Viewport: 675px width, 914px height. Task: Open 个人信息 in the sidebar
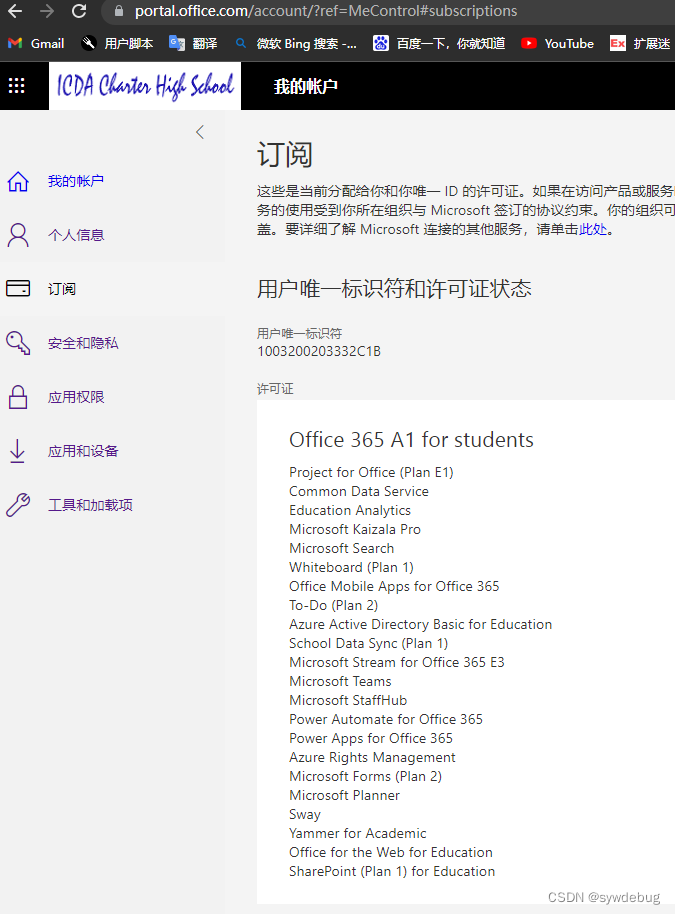[x=76, y=235]
